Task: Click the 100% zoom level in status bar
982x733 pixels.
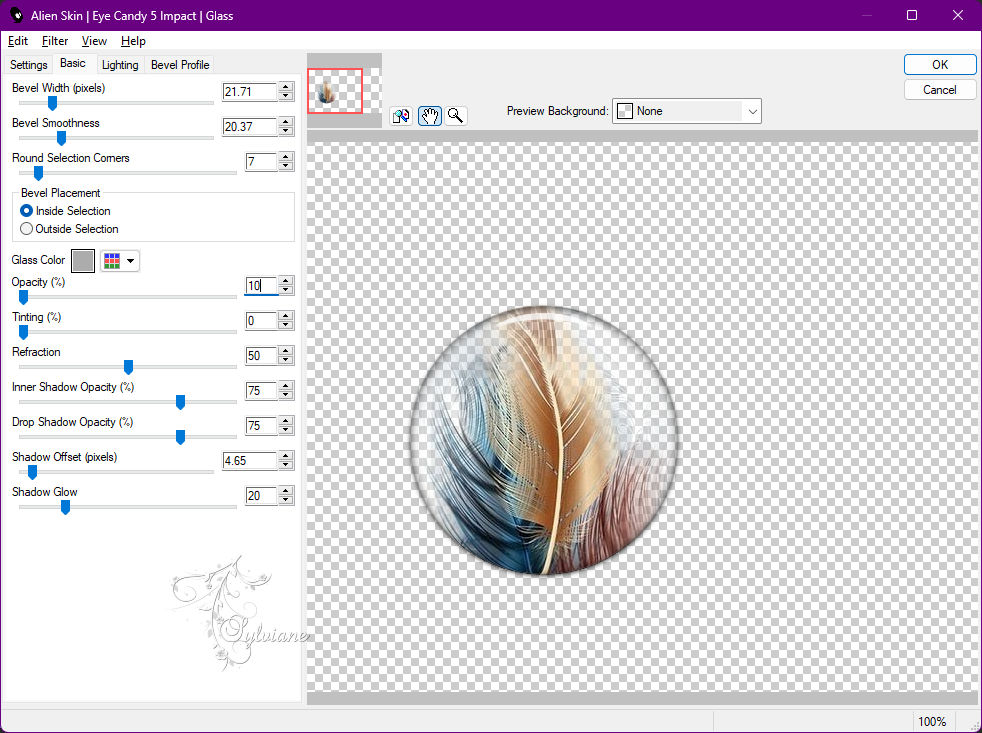Action: (931, 722)
